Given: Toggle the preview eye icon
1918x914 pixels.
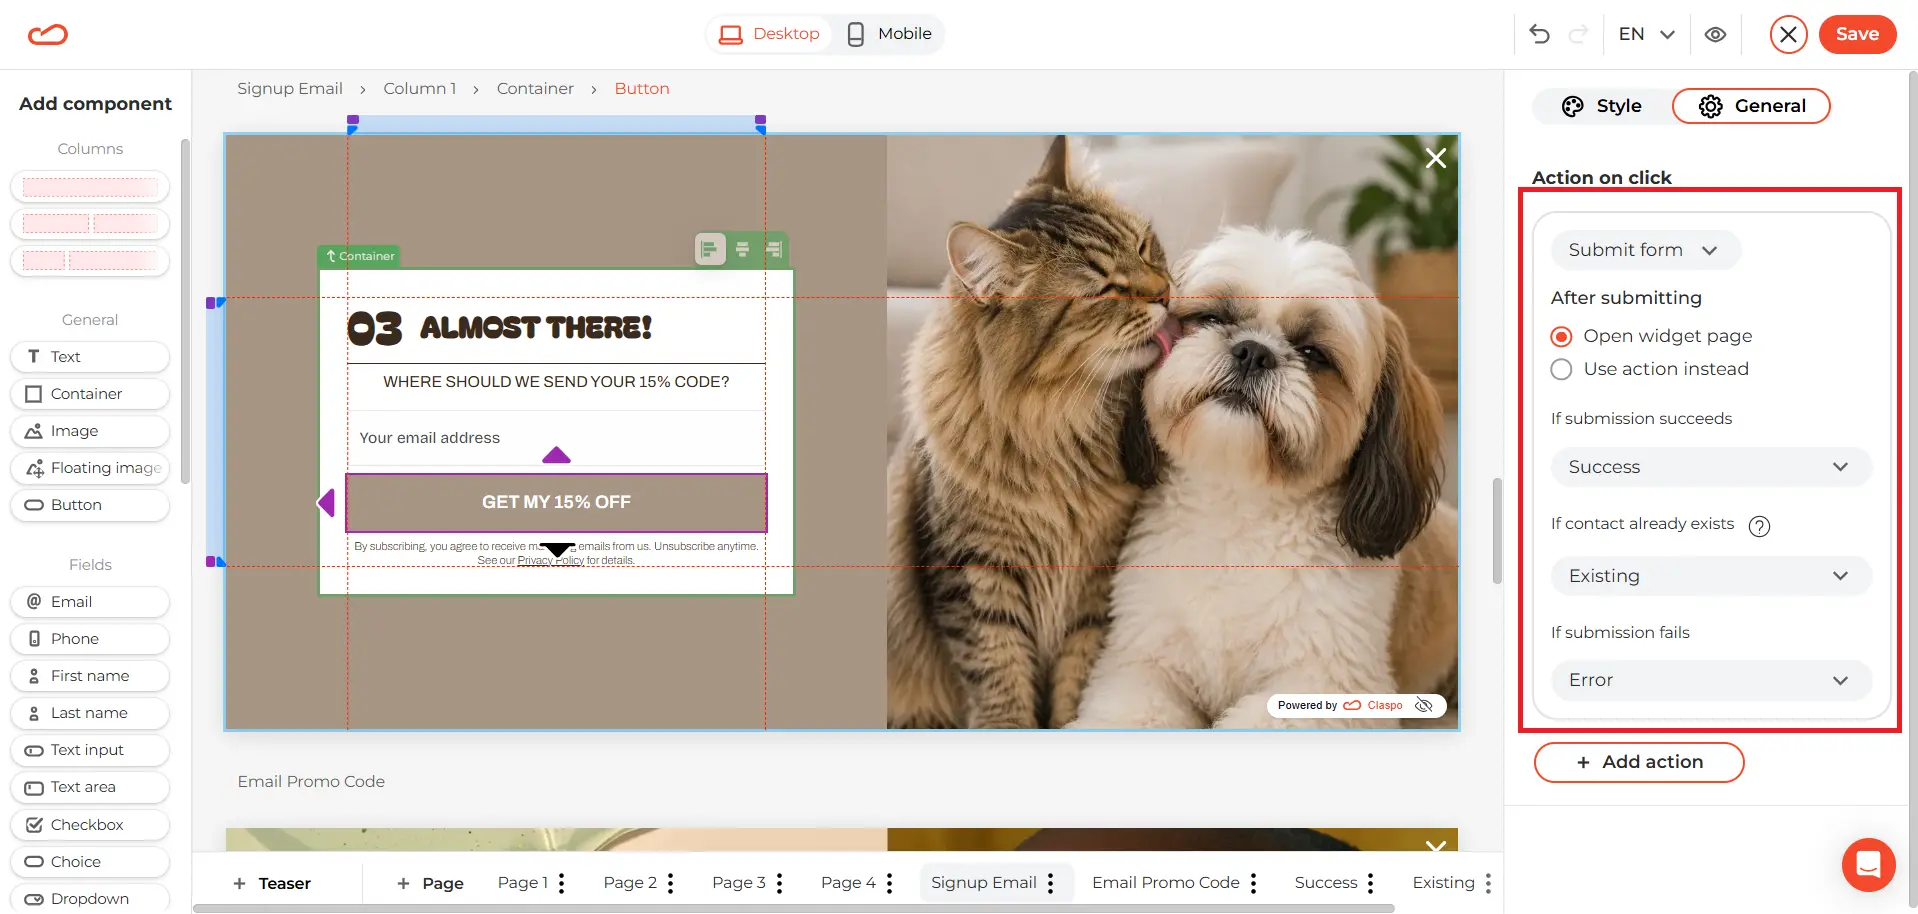Looking at the screenshot, I should [x=1715, y=34].
